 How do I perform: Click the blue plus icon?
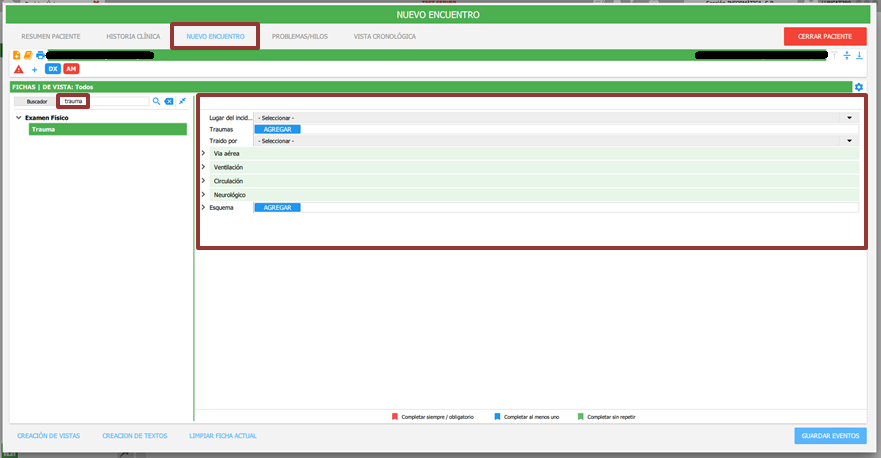pos(34,69)
